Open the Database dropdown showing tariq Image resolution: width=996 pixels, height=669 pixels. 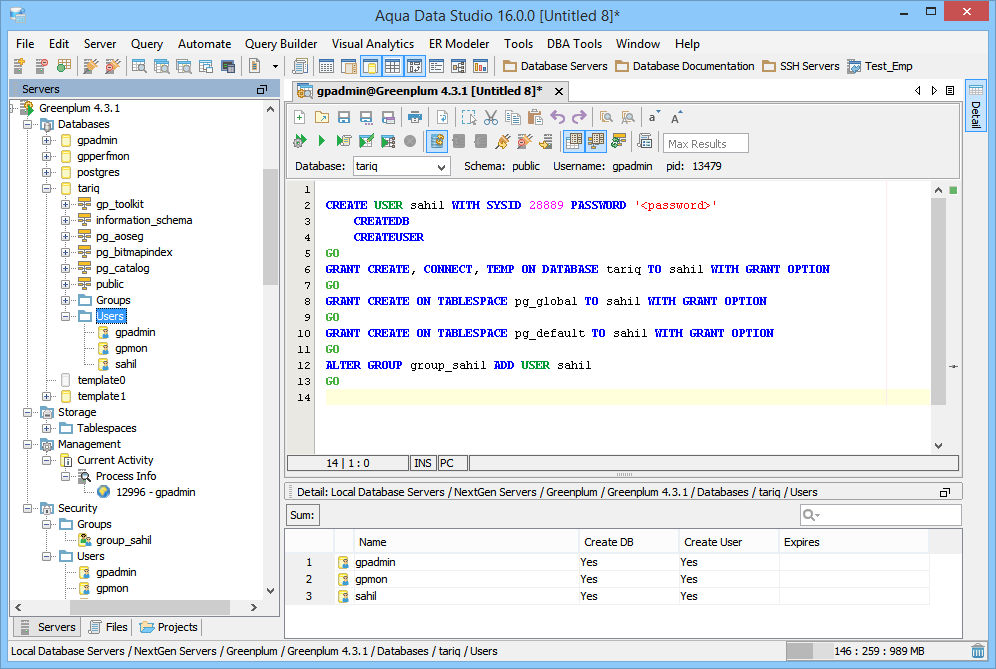click(399, 166)
